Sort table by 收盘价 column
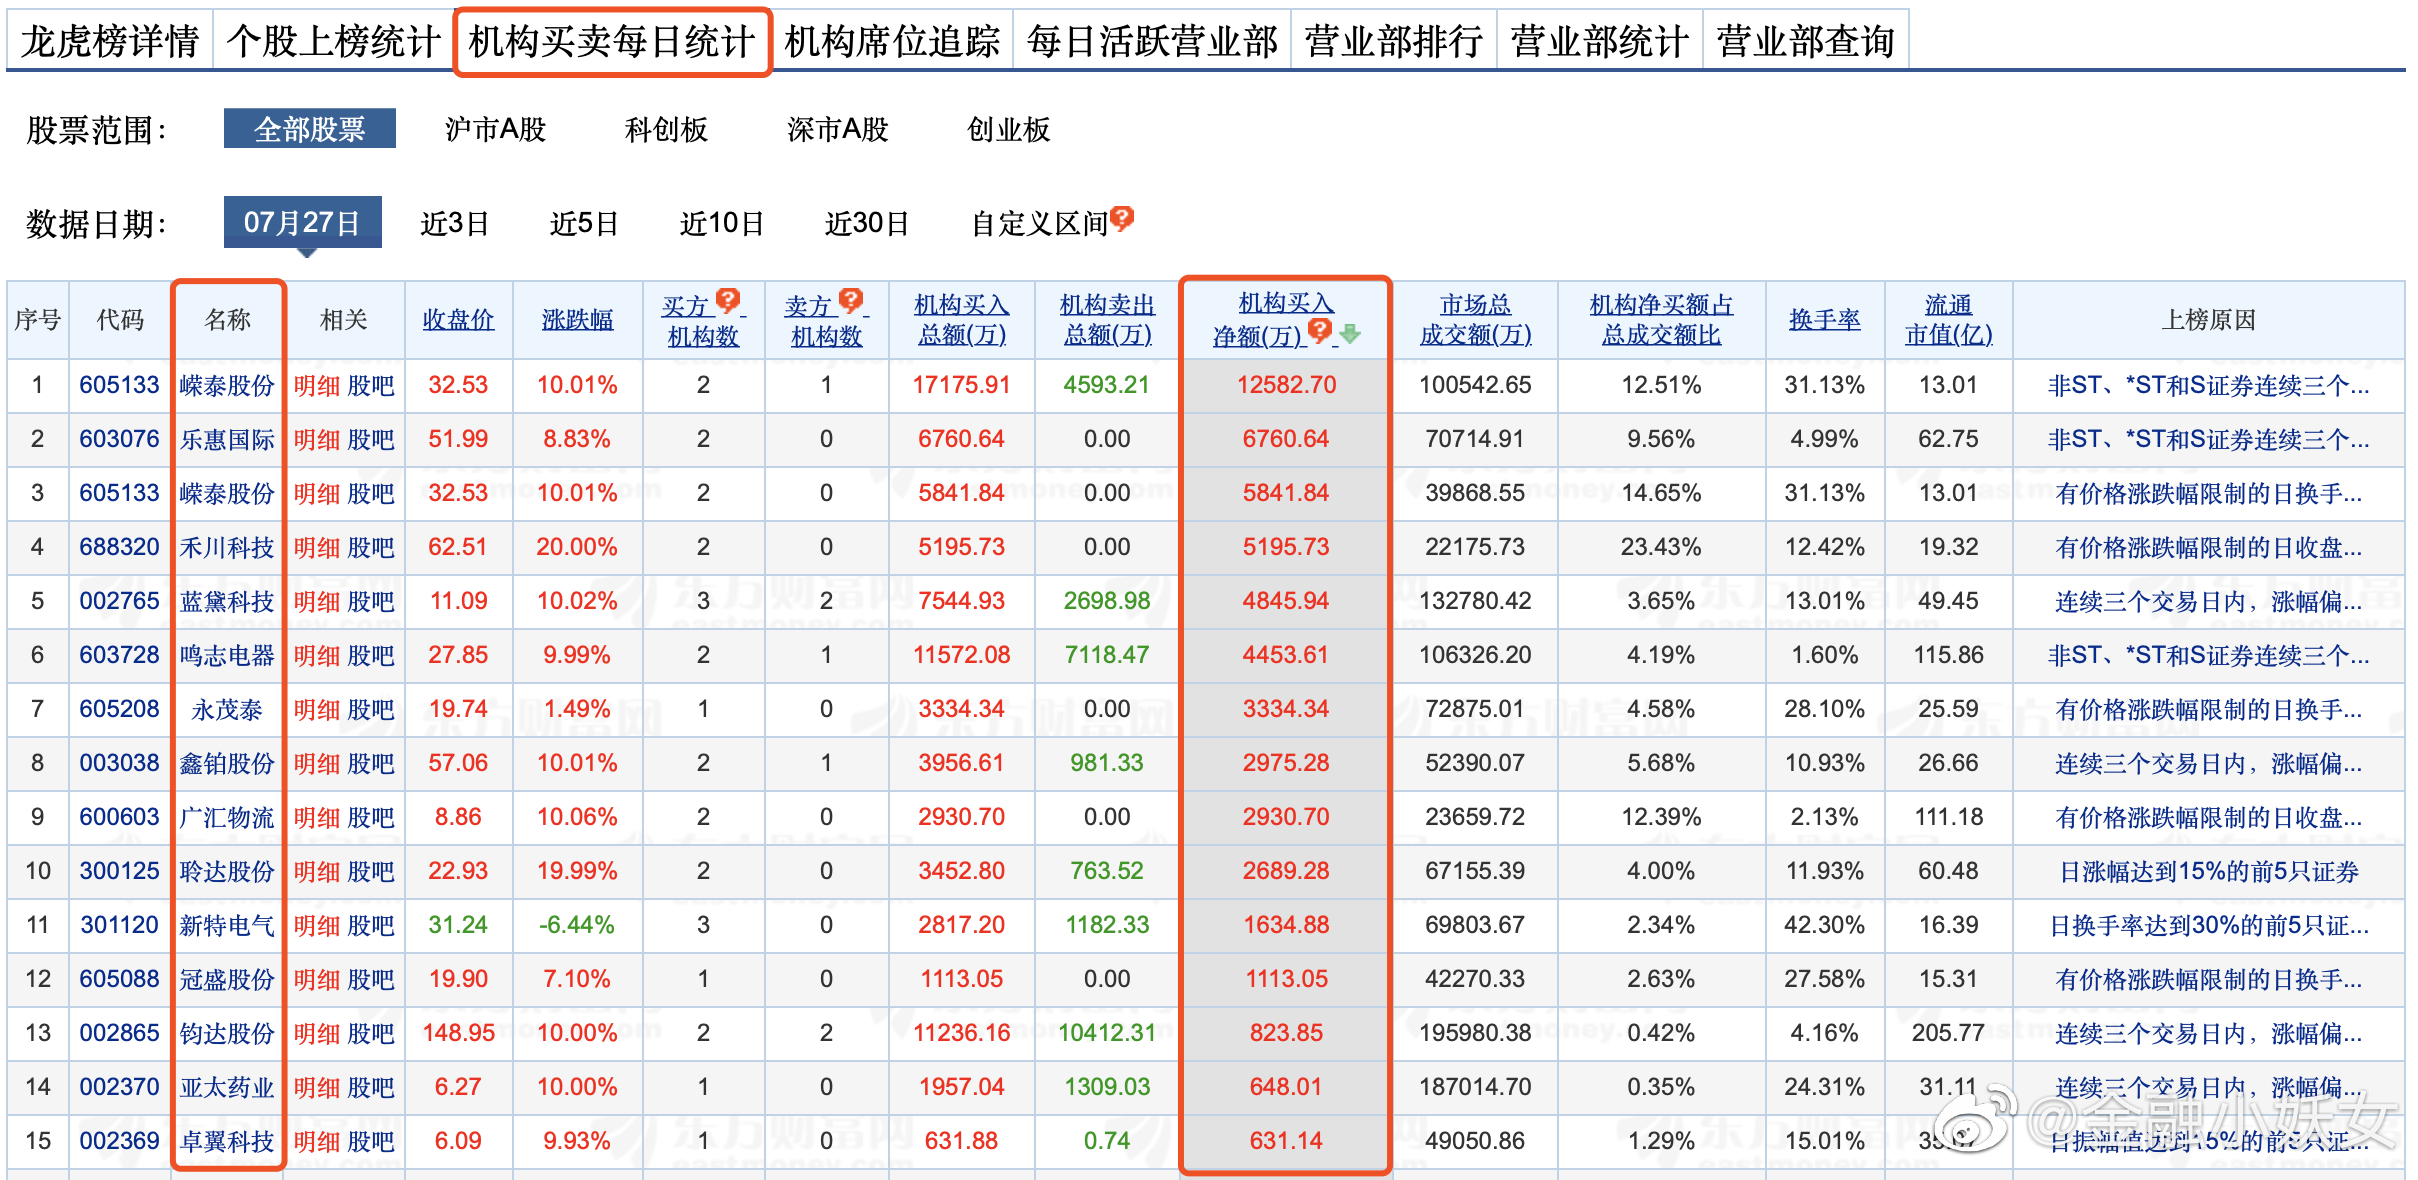 458,320
